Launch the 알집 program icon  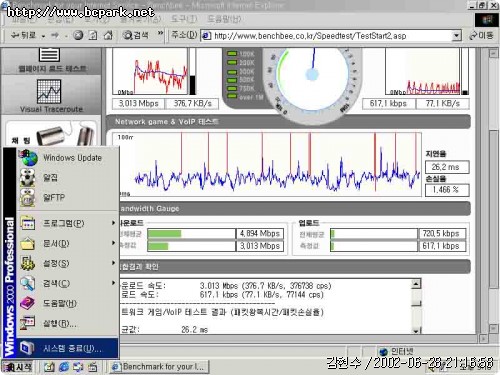[28, 177]
